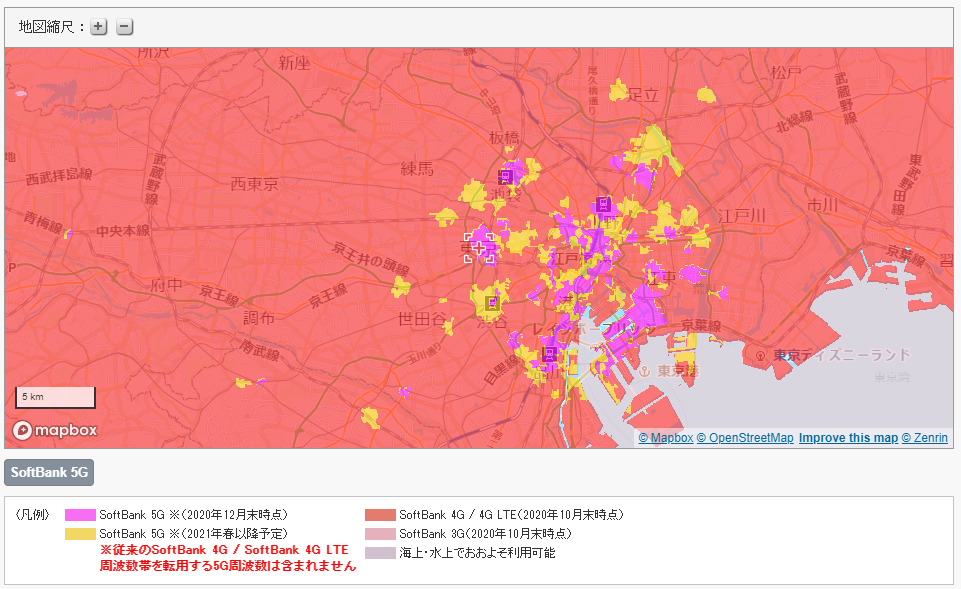Click the 東京港 map label

(678, 371)
